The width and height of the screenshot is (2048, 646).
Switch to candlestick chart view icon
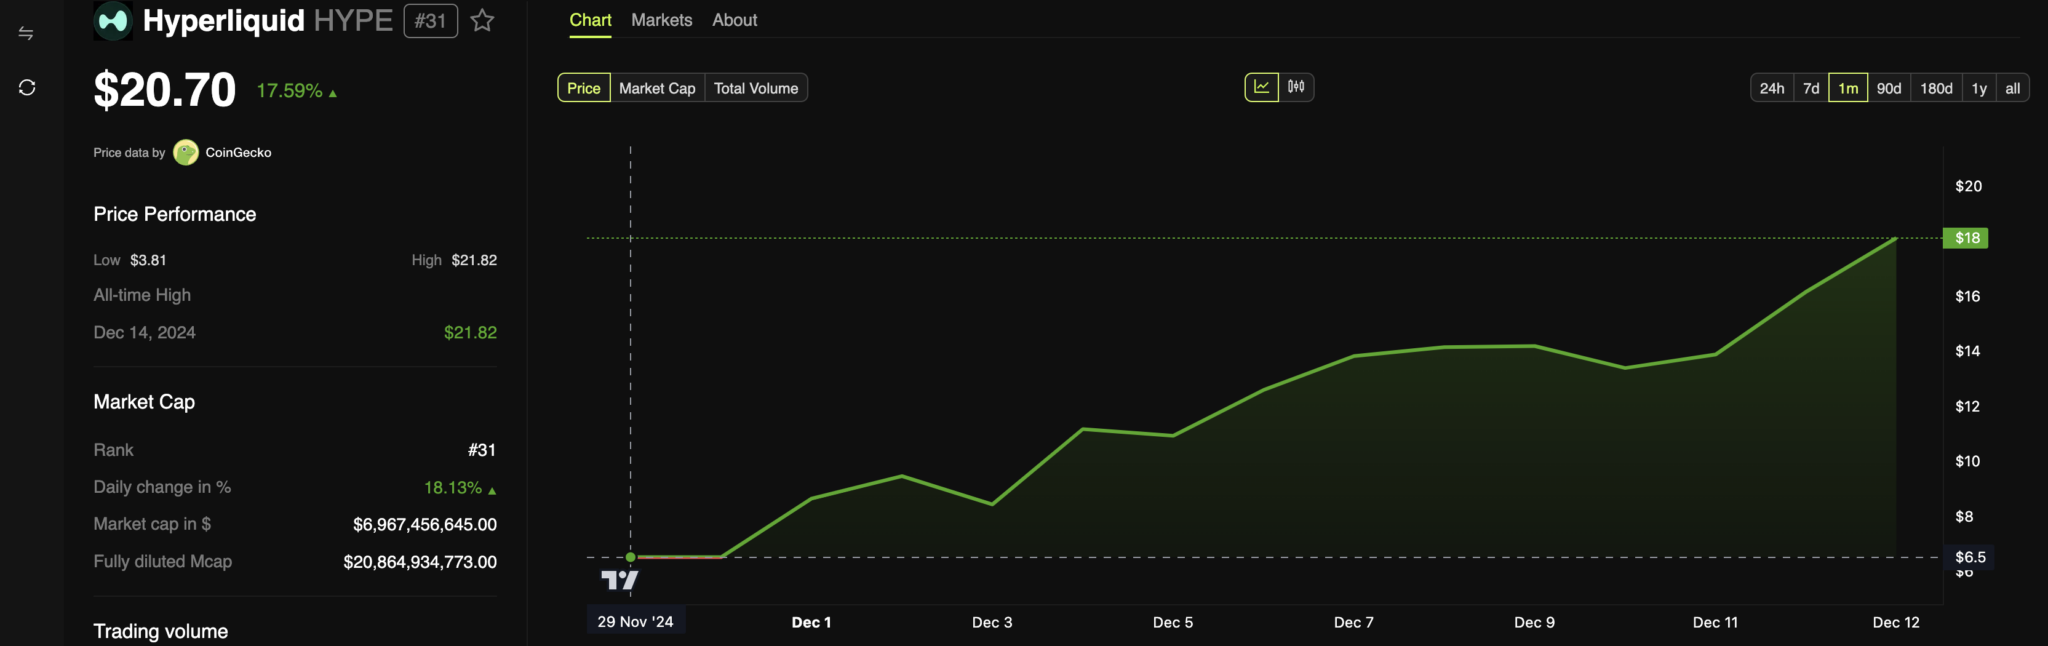[1296, 87]
